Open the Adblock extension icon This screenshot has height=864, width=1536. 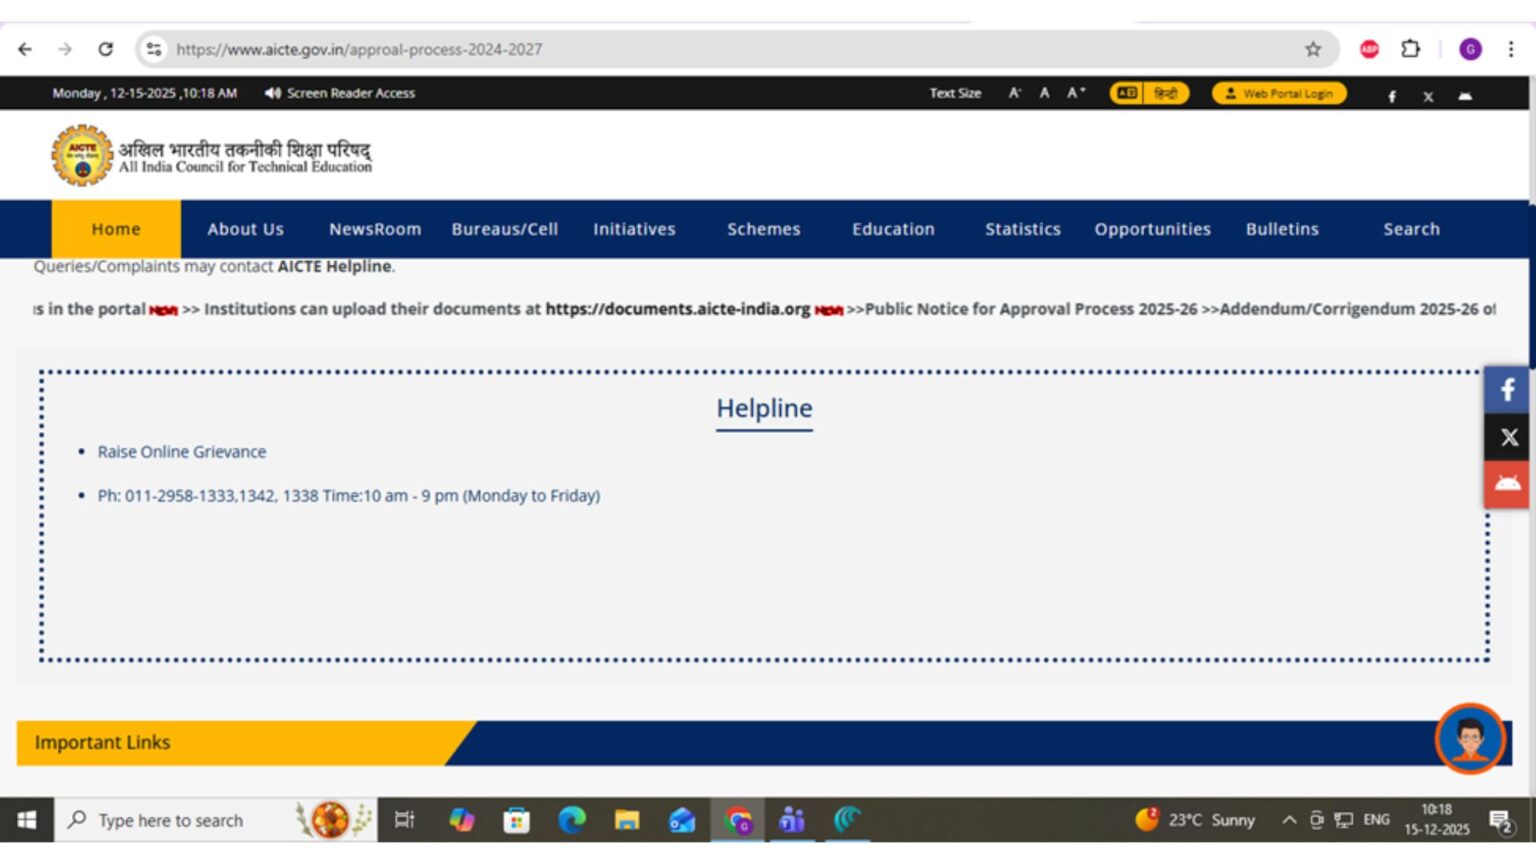1369,49
